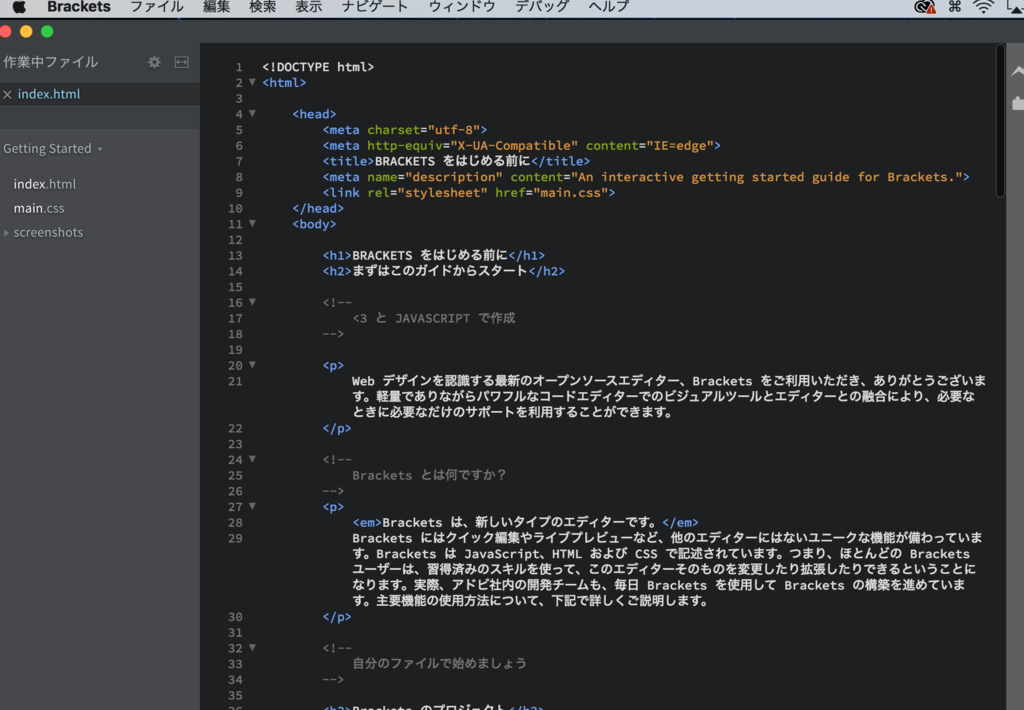Image resolution: width=1024 pixels, height=710 pixels.
Task: Click line number 13 in the gutter
Action: (x=235, y=255)
